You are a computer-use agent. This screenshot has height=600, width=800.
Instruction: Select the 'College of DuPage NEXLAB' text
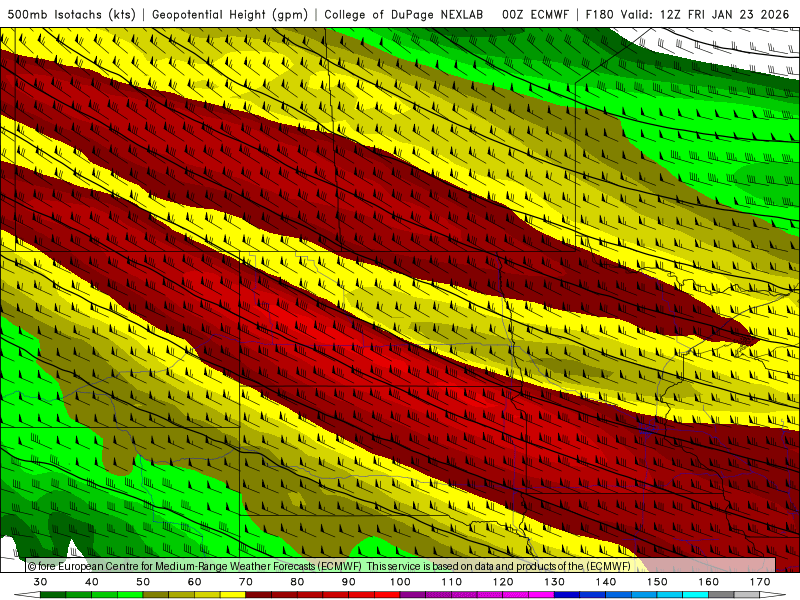point(404,14)
